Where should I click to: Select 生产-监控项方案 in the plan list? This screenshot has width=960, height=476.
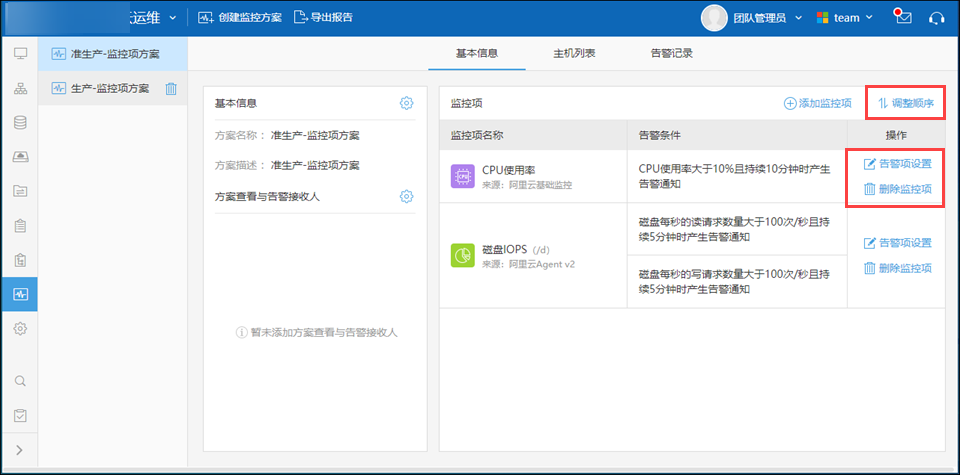[109, 88]
